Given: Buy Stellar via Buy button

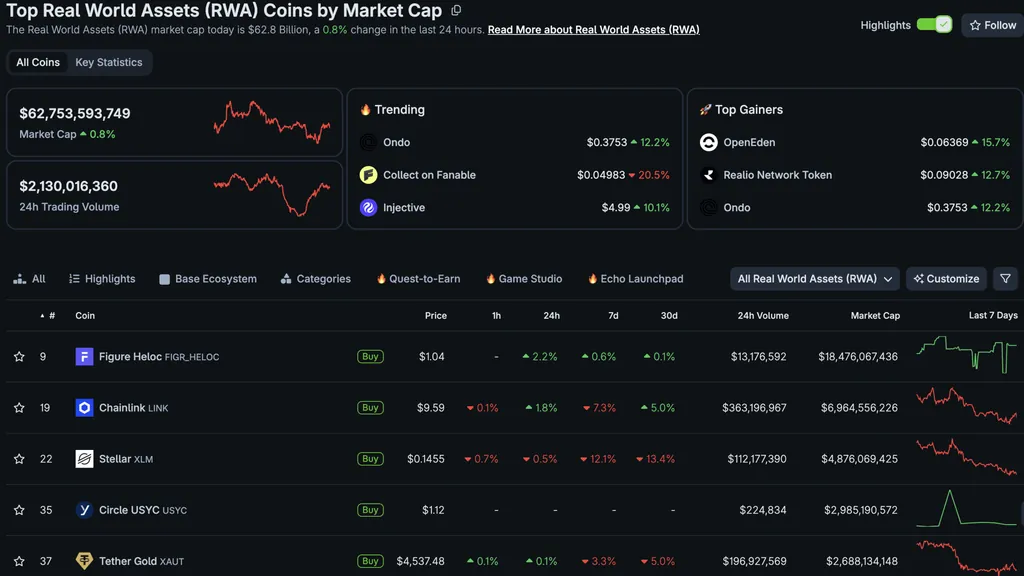Looking at the screenshot, I should click(x=370, y=459).
